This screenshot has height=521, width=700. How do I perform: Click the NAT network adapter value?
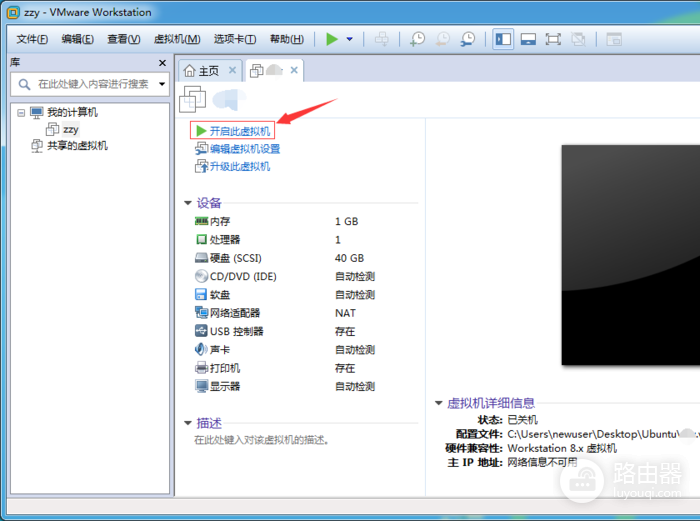click(x=346, y=313)
